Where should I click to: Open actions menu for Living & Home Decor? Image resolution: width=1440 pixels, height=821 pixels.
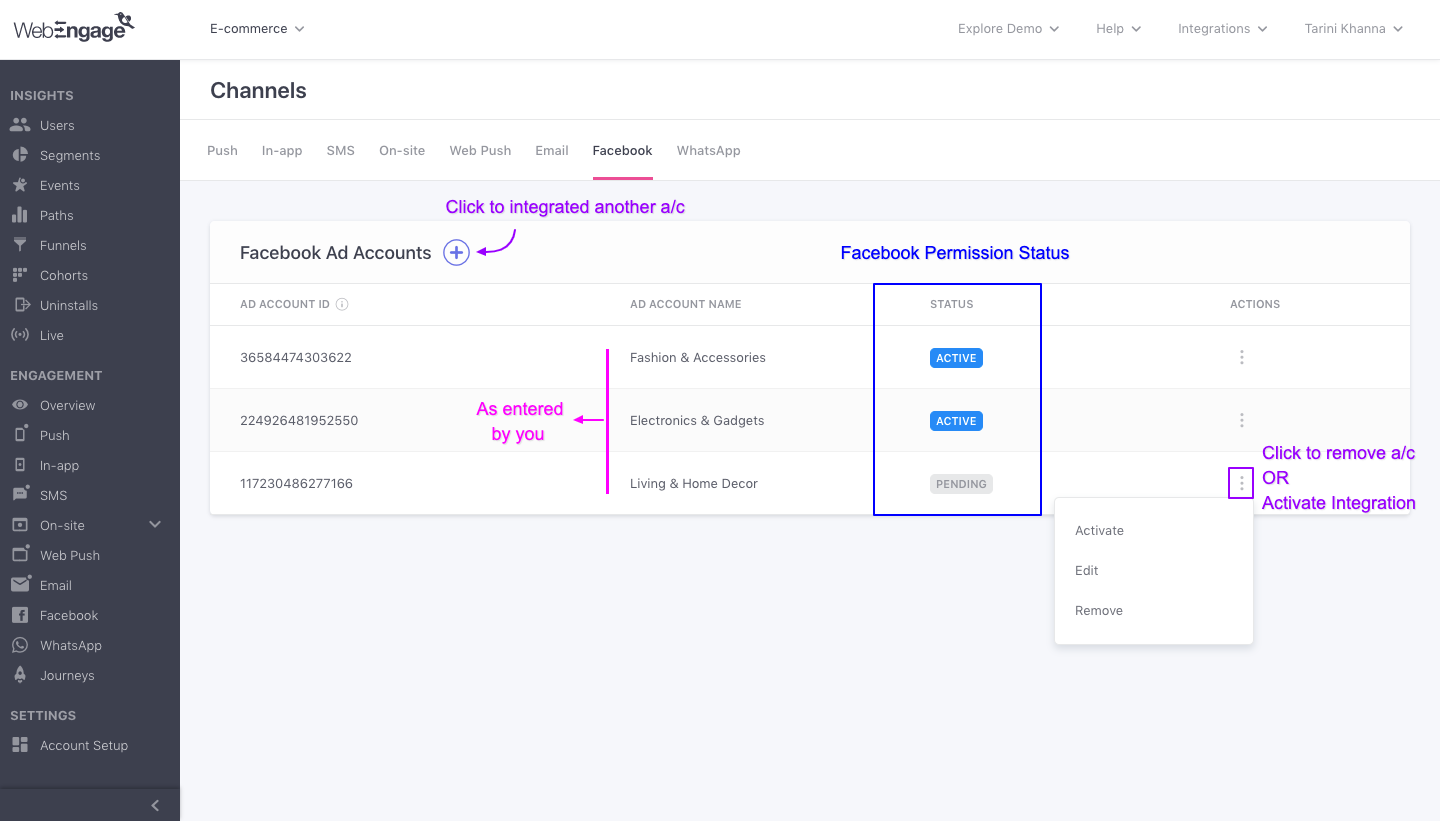[x=1242, y=483]
